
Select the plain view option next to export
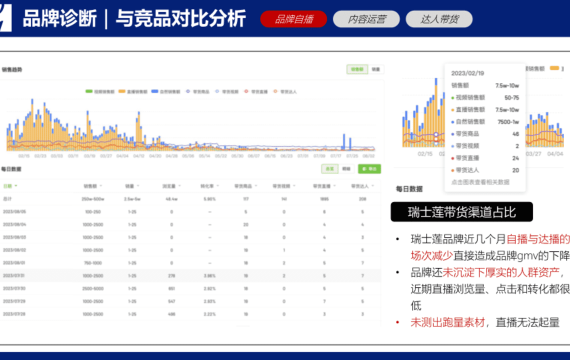(346, 169)
